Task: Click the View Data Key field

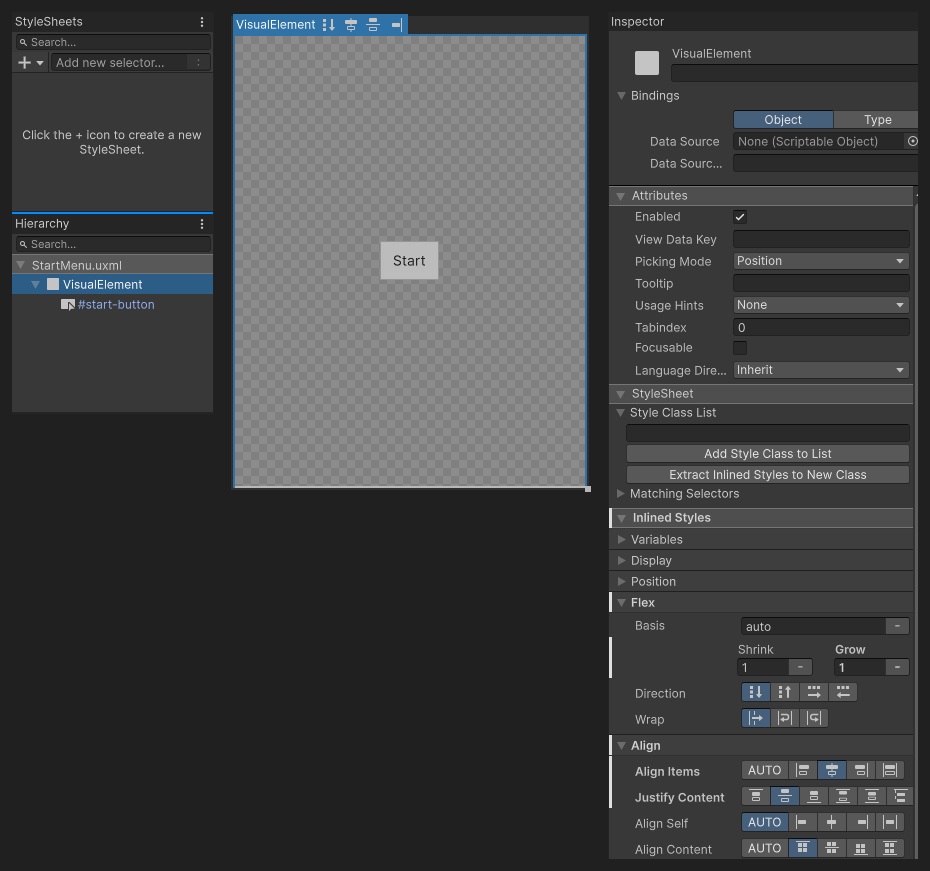Action: (821, 239)
